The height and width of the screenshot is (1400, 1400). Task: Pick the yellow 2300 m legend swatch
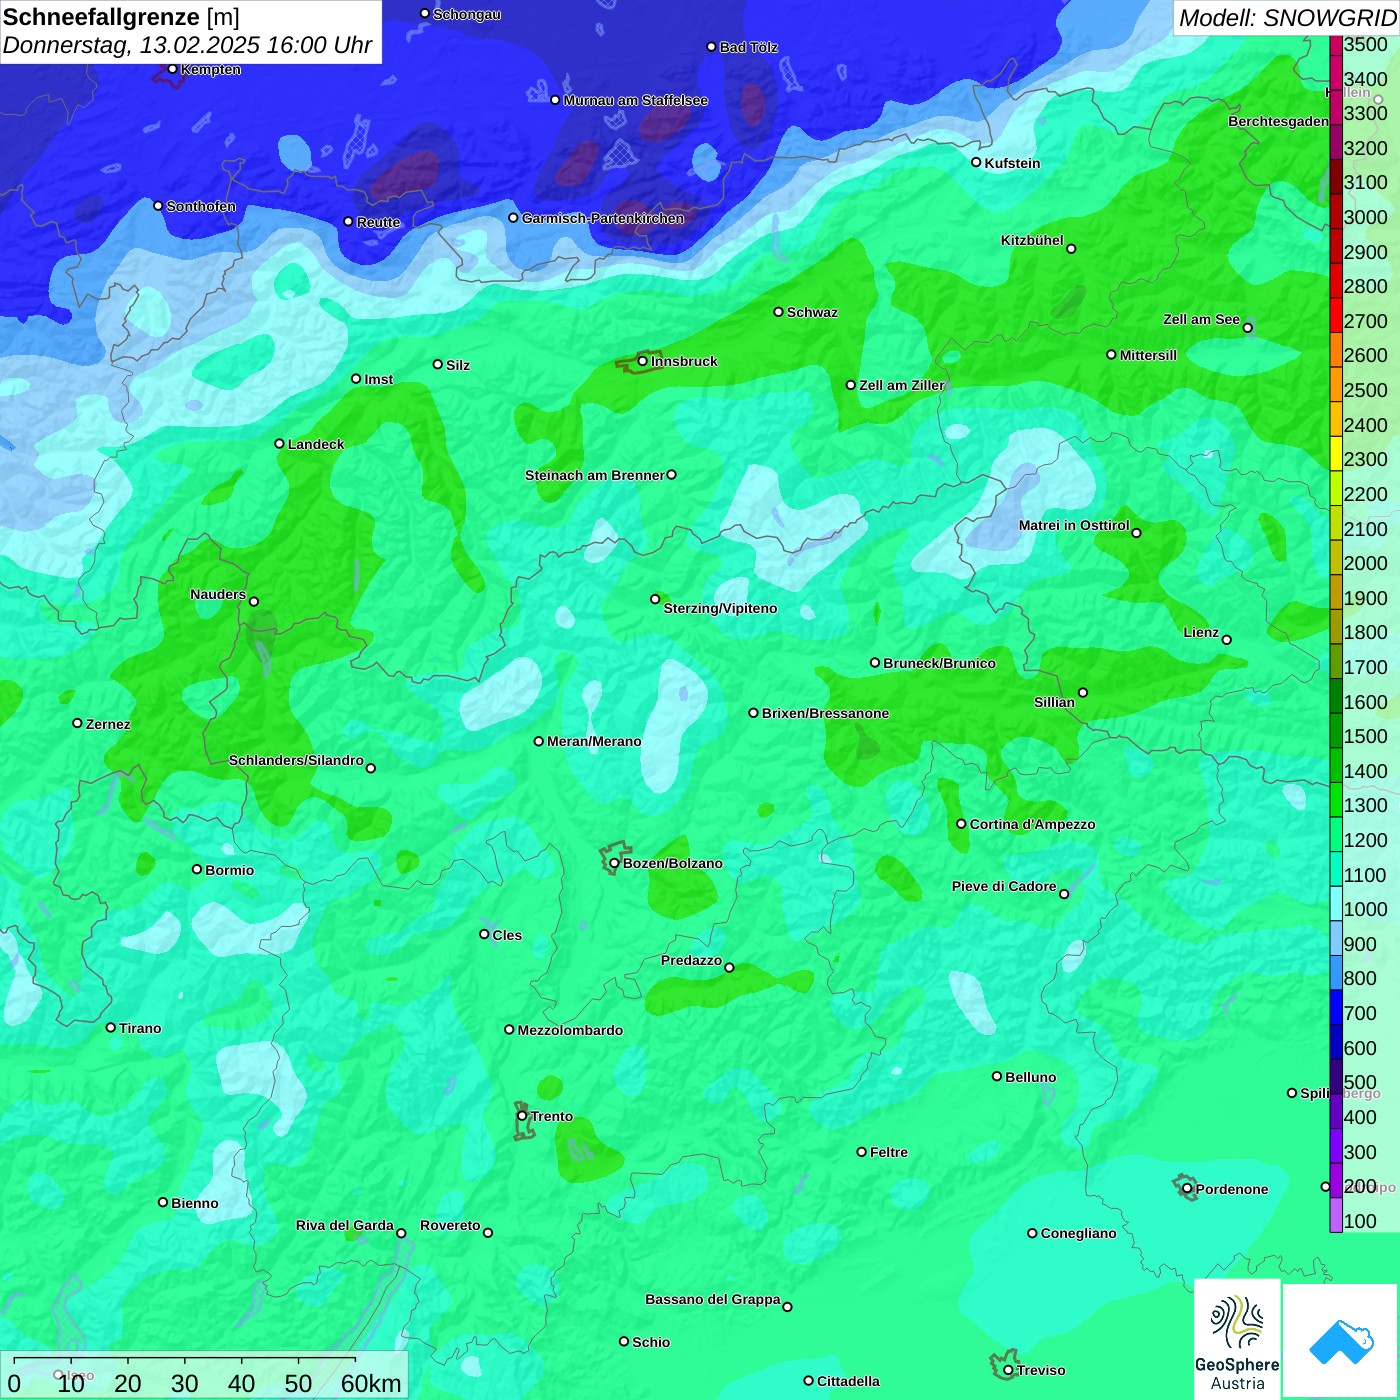[x=1336, y=454]
